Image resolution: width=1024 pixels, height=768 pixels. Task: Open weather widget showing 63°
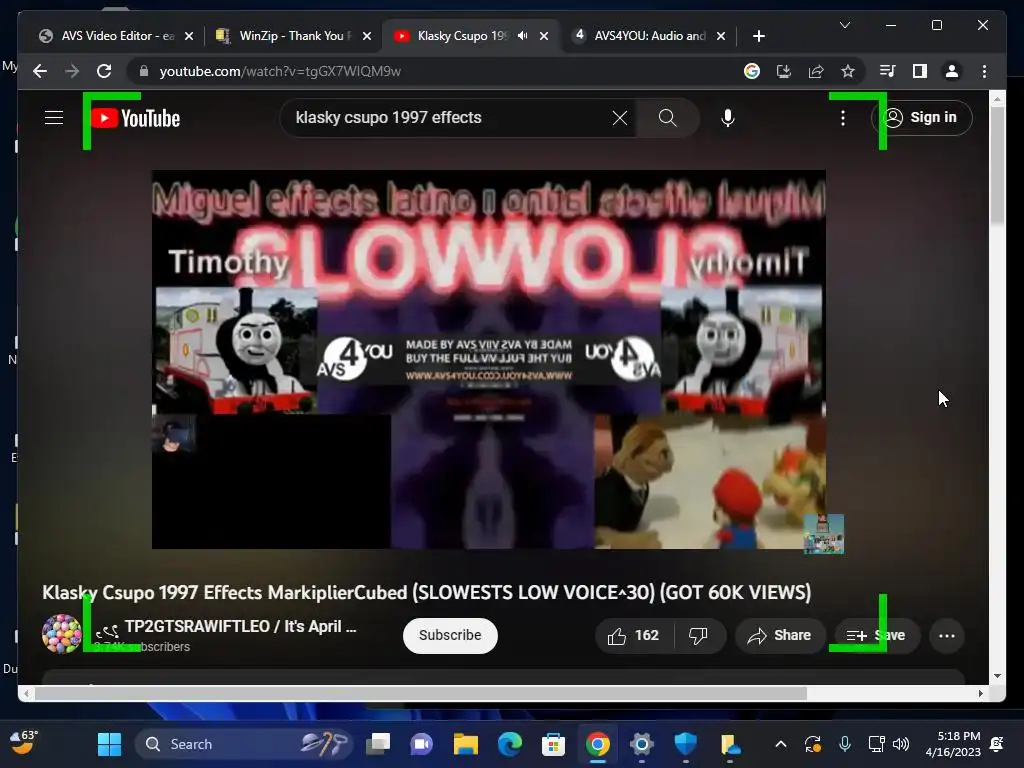24,743
